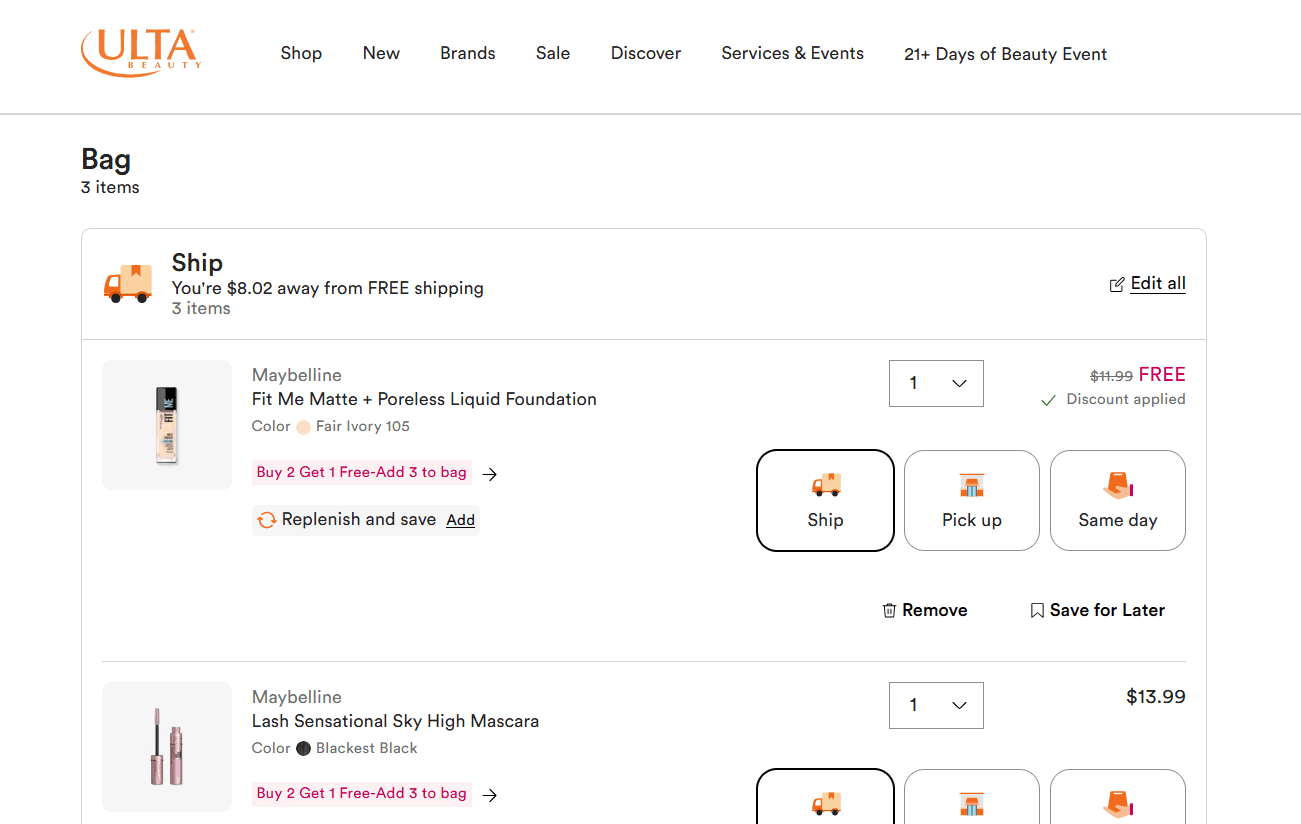Image resolution: width=1301 pixels, height=824 pixels.
Task: Open Fit Me Matte + Poreless Liquid Foundation
Action: click(x=424, y=399)
